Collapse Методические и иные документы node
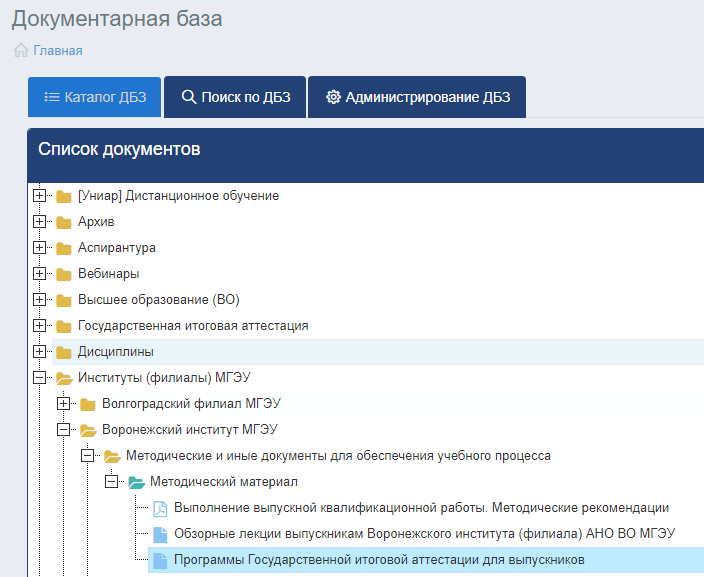Image resolution: width=704 pixels, height=577 pixels. [x=88, y=456]
